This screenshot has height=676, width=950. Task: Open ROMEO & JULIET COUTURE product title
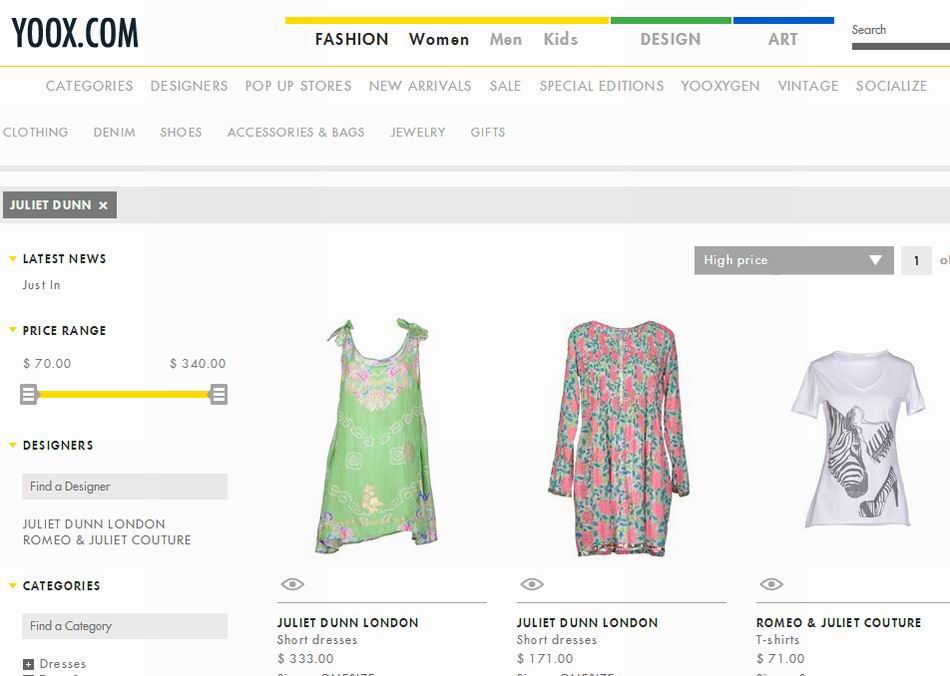pyautogui.click(x=839, y=623)
